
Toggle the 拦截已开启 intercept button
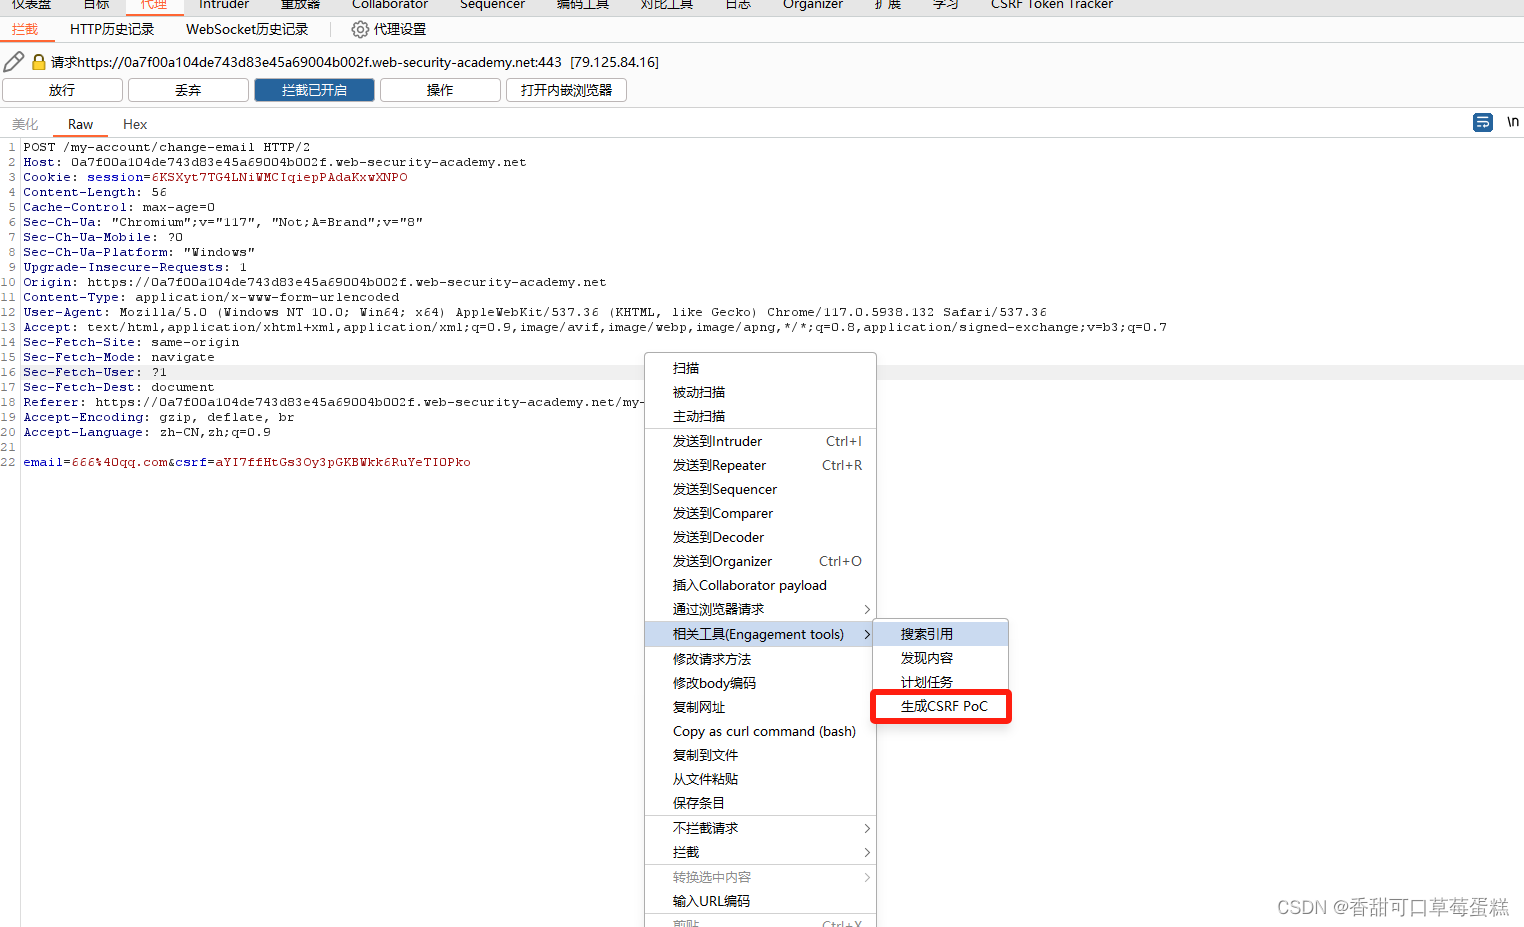[x=314, y=90]
